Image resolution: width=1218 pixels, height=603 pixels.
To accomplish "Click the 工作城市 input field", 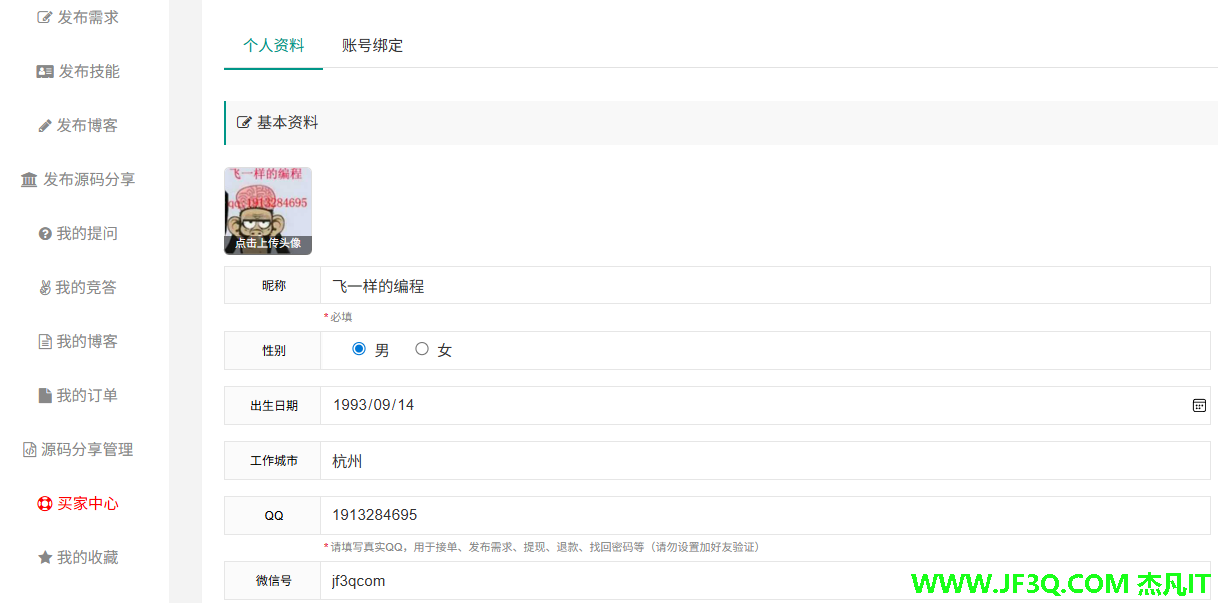I will (764, 461).
